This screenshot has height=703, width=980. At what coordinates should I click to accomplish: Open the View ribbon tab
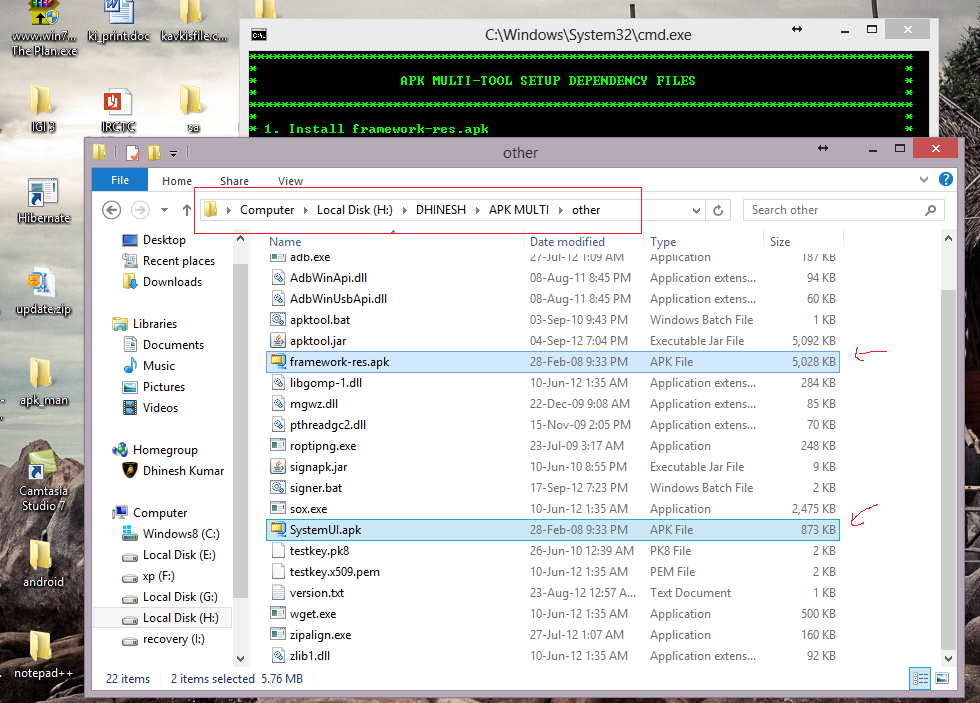(x=290, y=181)
